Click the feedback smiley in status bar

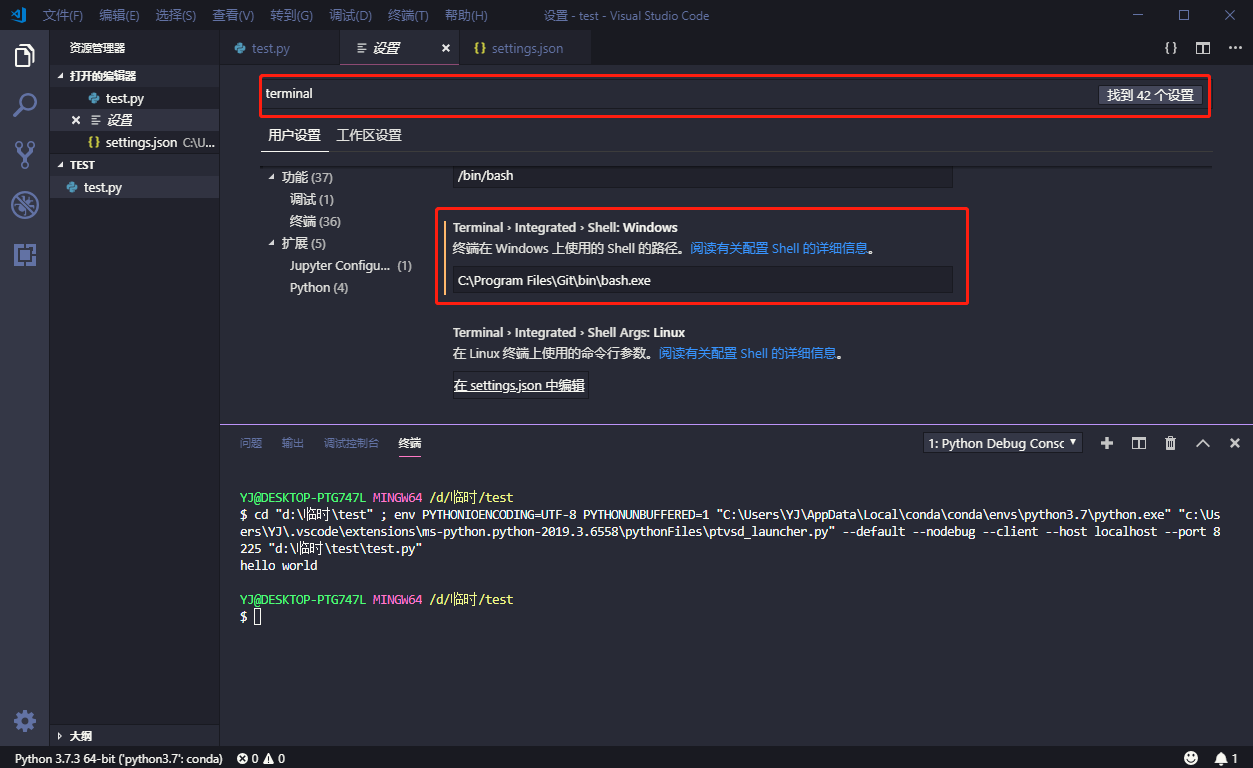[1191, 758]
